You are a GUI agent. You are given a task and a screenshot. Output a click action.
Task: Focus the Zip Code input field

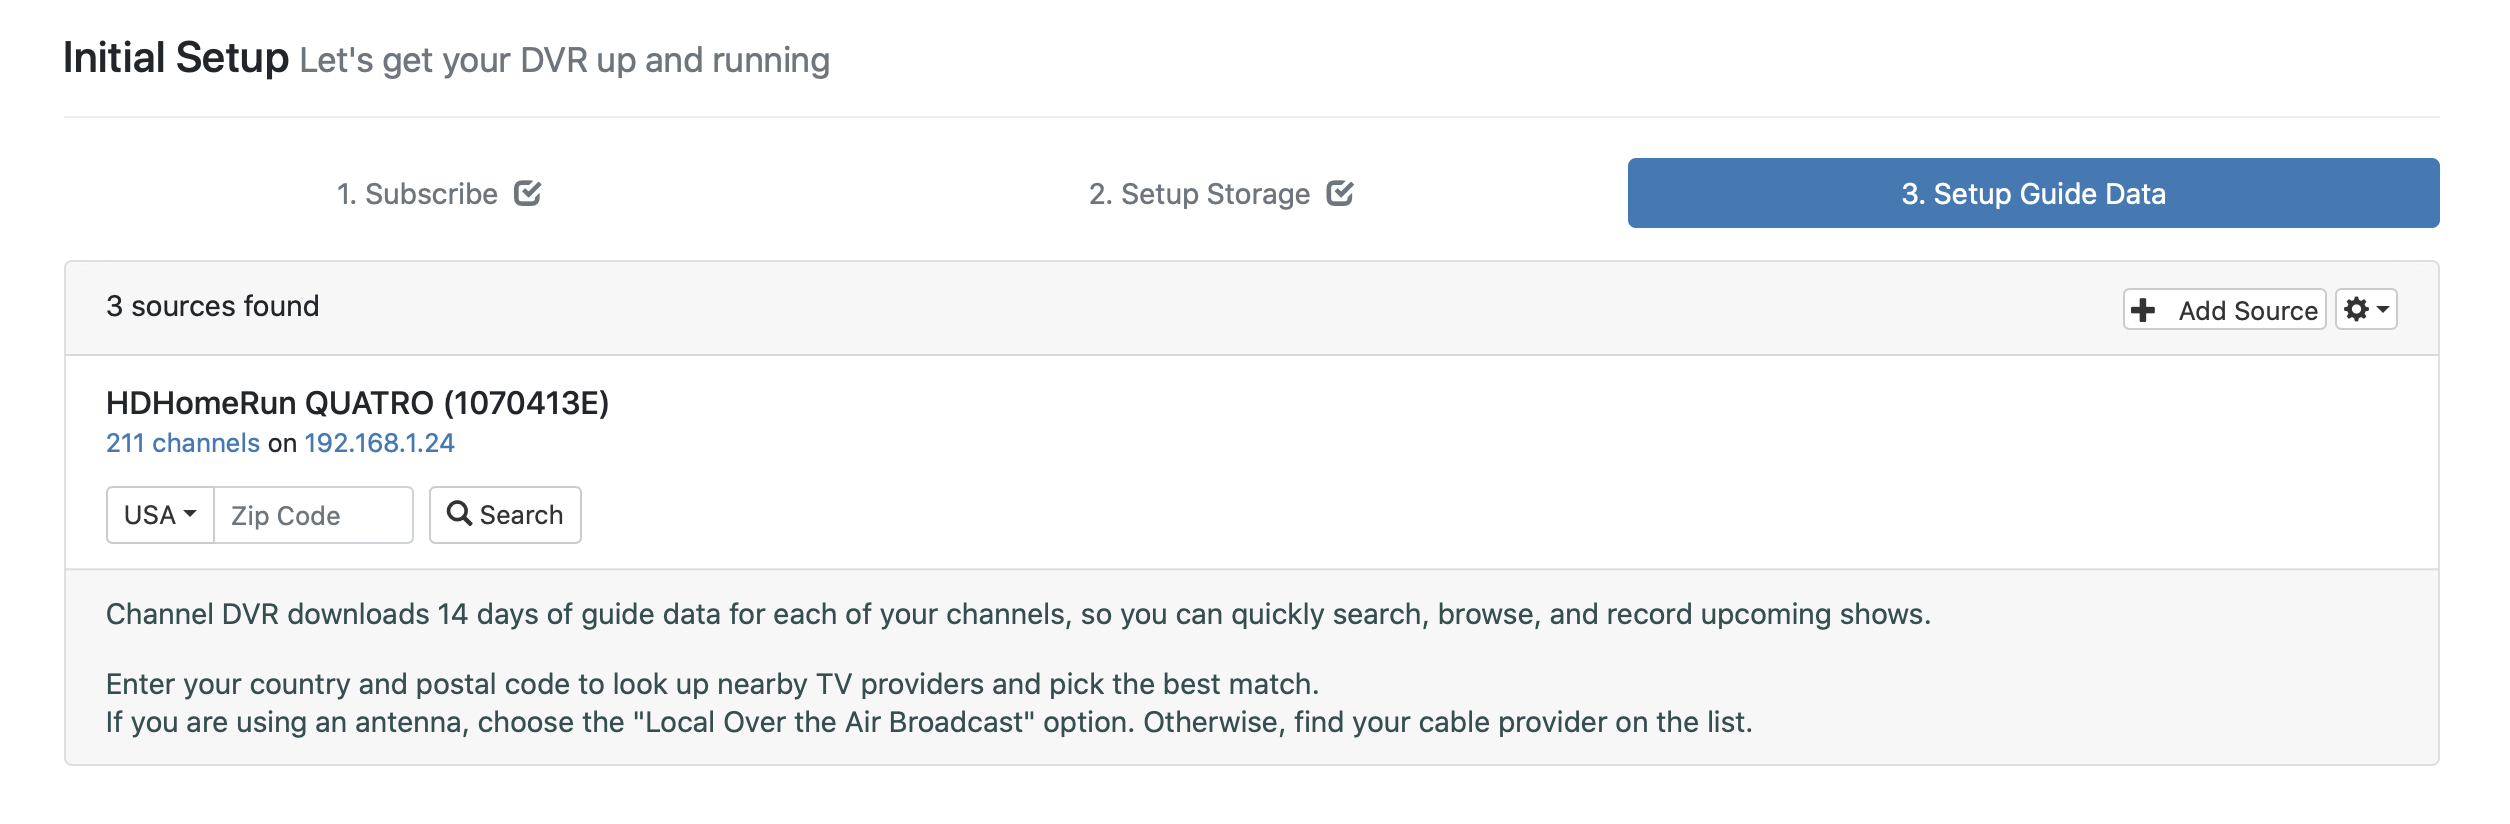coord(313,515)
